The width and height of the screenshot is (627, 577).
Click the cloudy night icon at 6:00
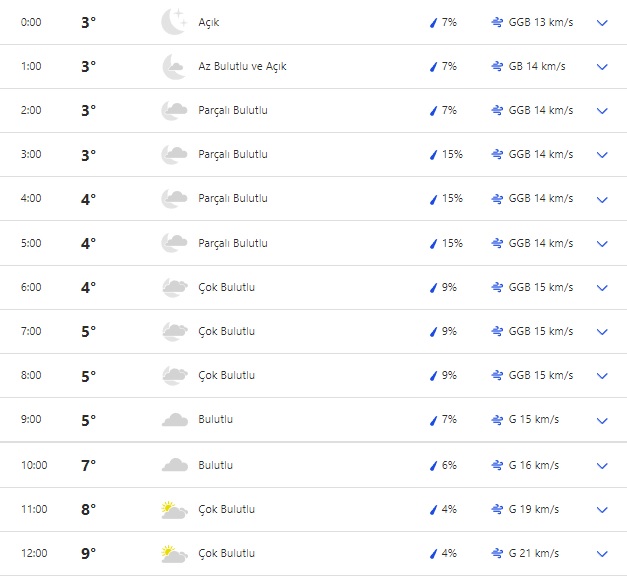pyautogui.click(x=174, y=287)
